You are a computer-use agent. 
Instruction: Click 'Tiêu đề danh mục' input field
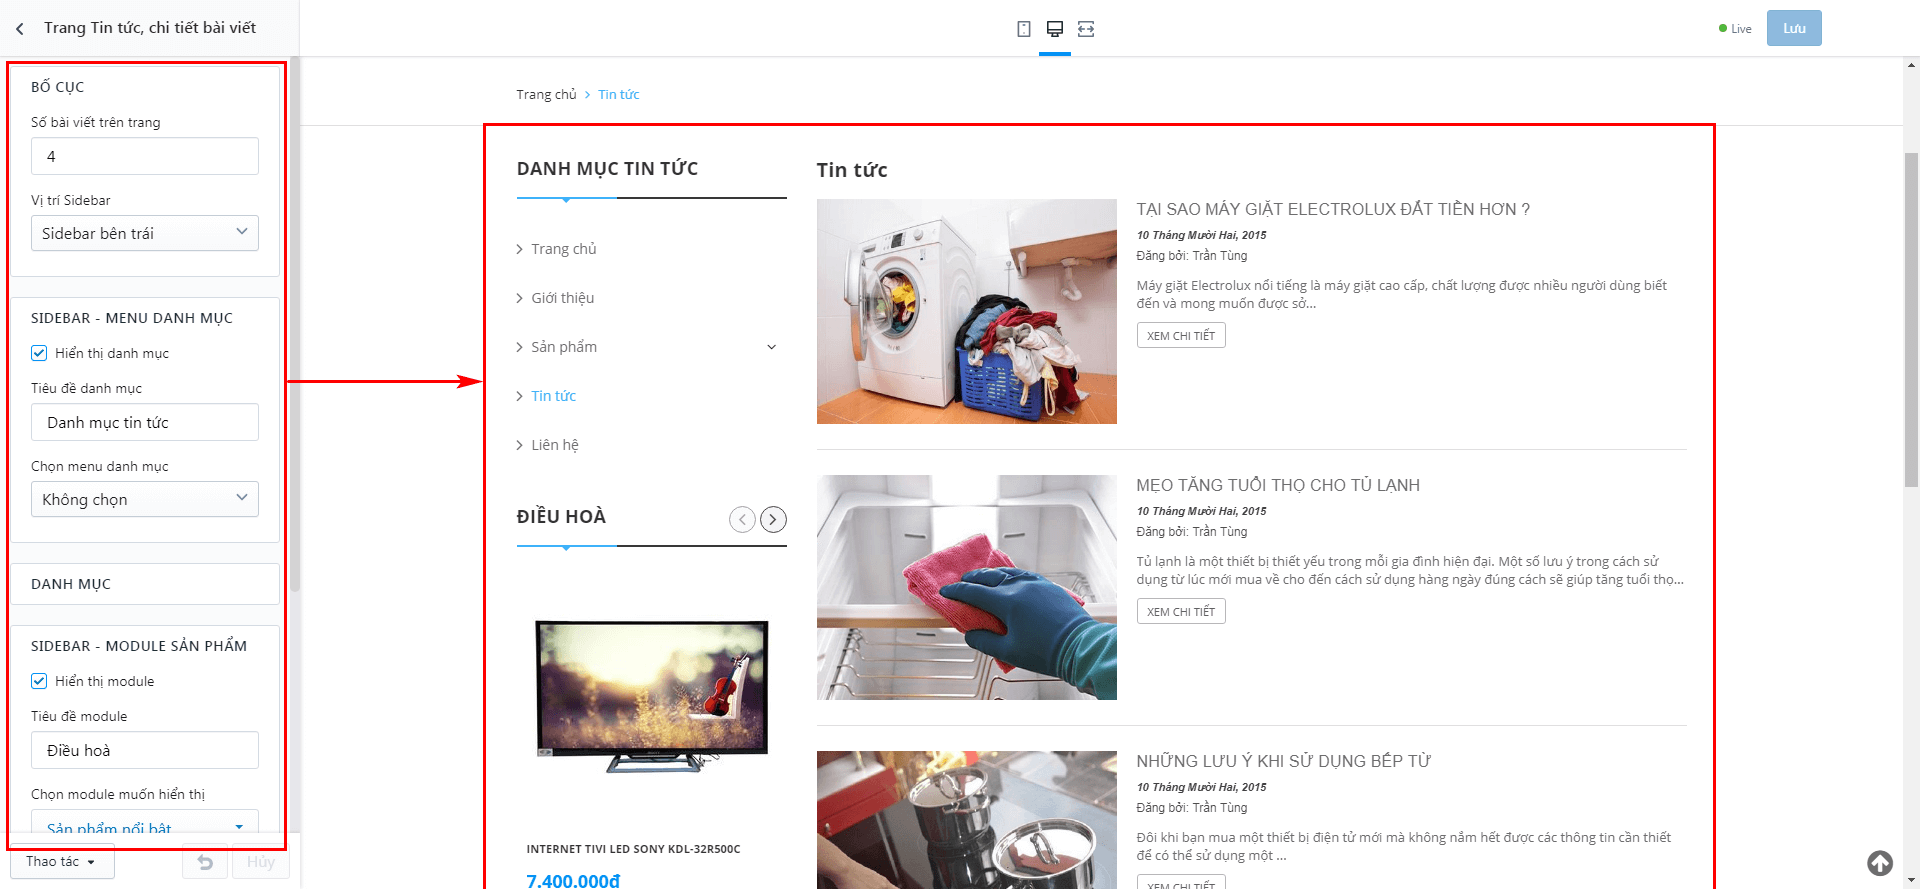(145, 422)
